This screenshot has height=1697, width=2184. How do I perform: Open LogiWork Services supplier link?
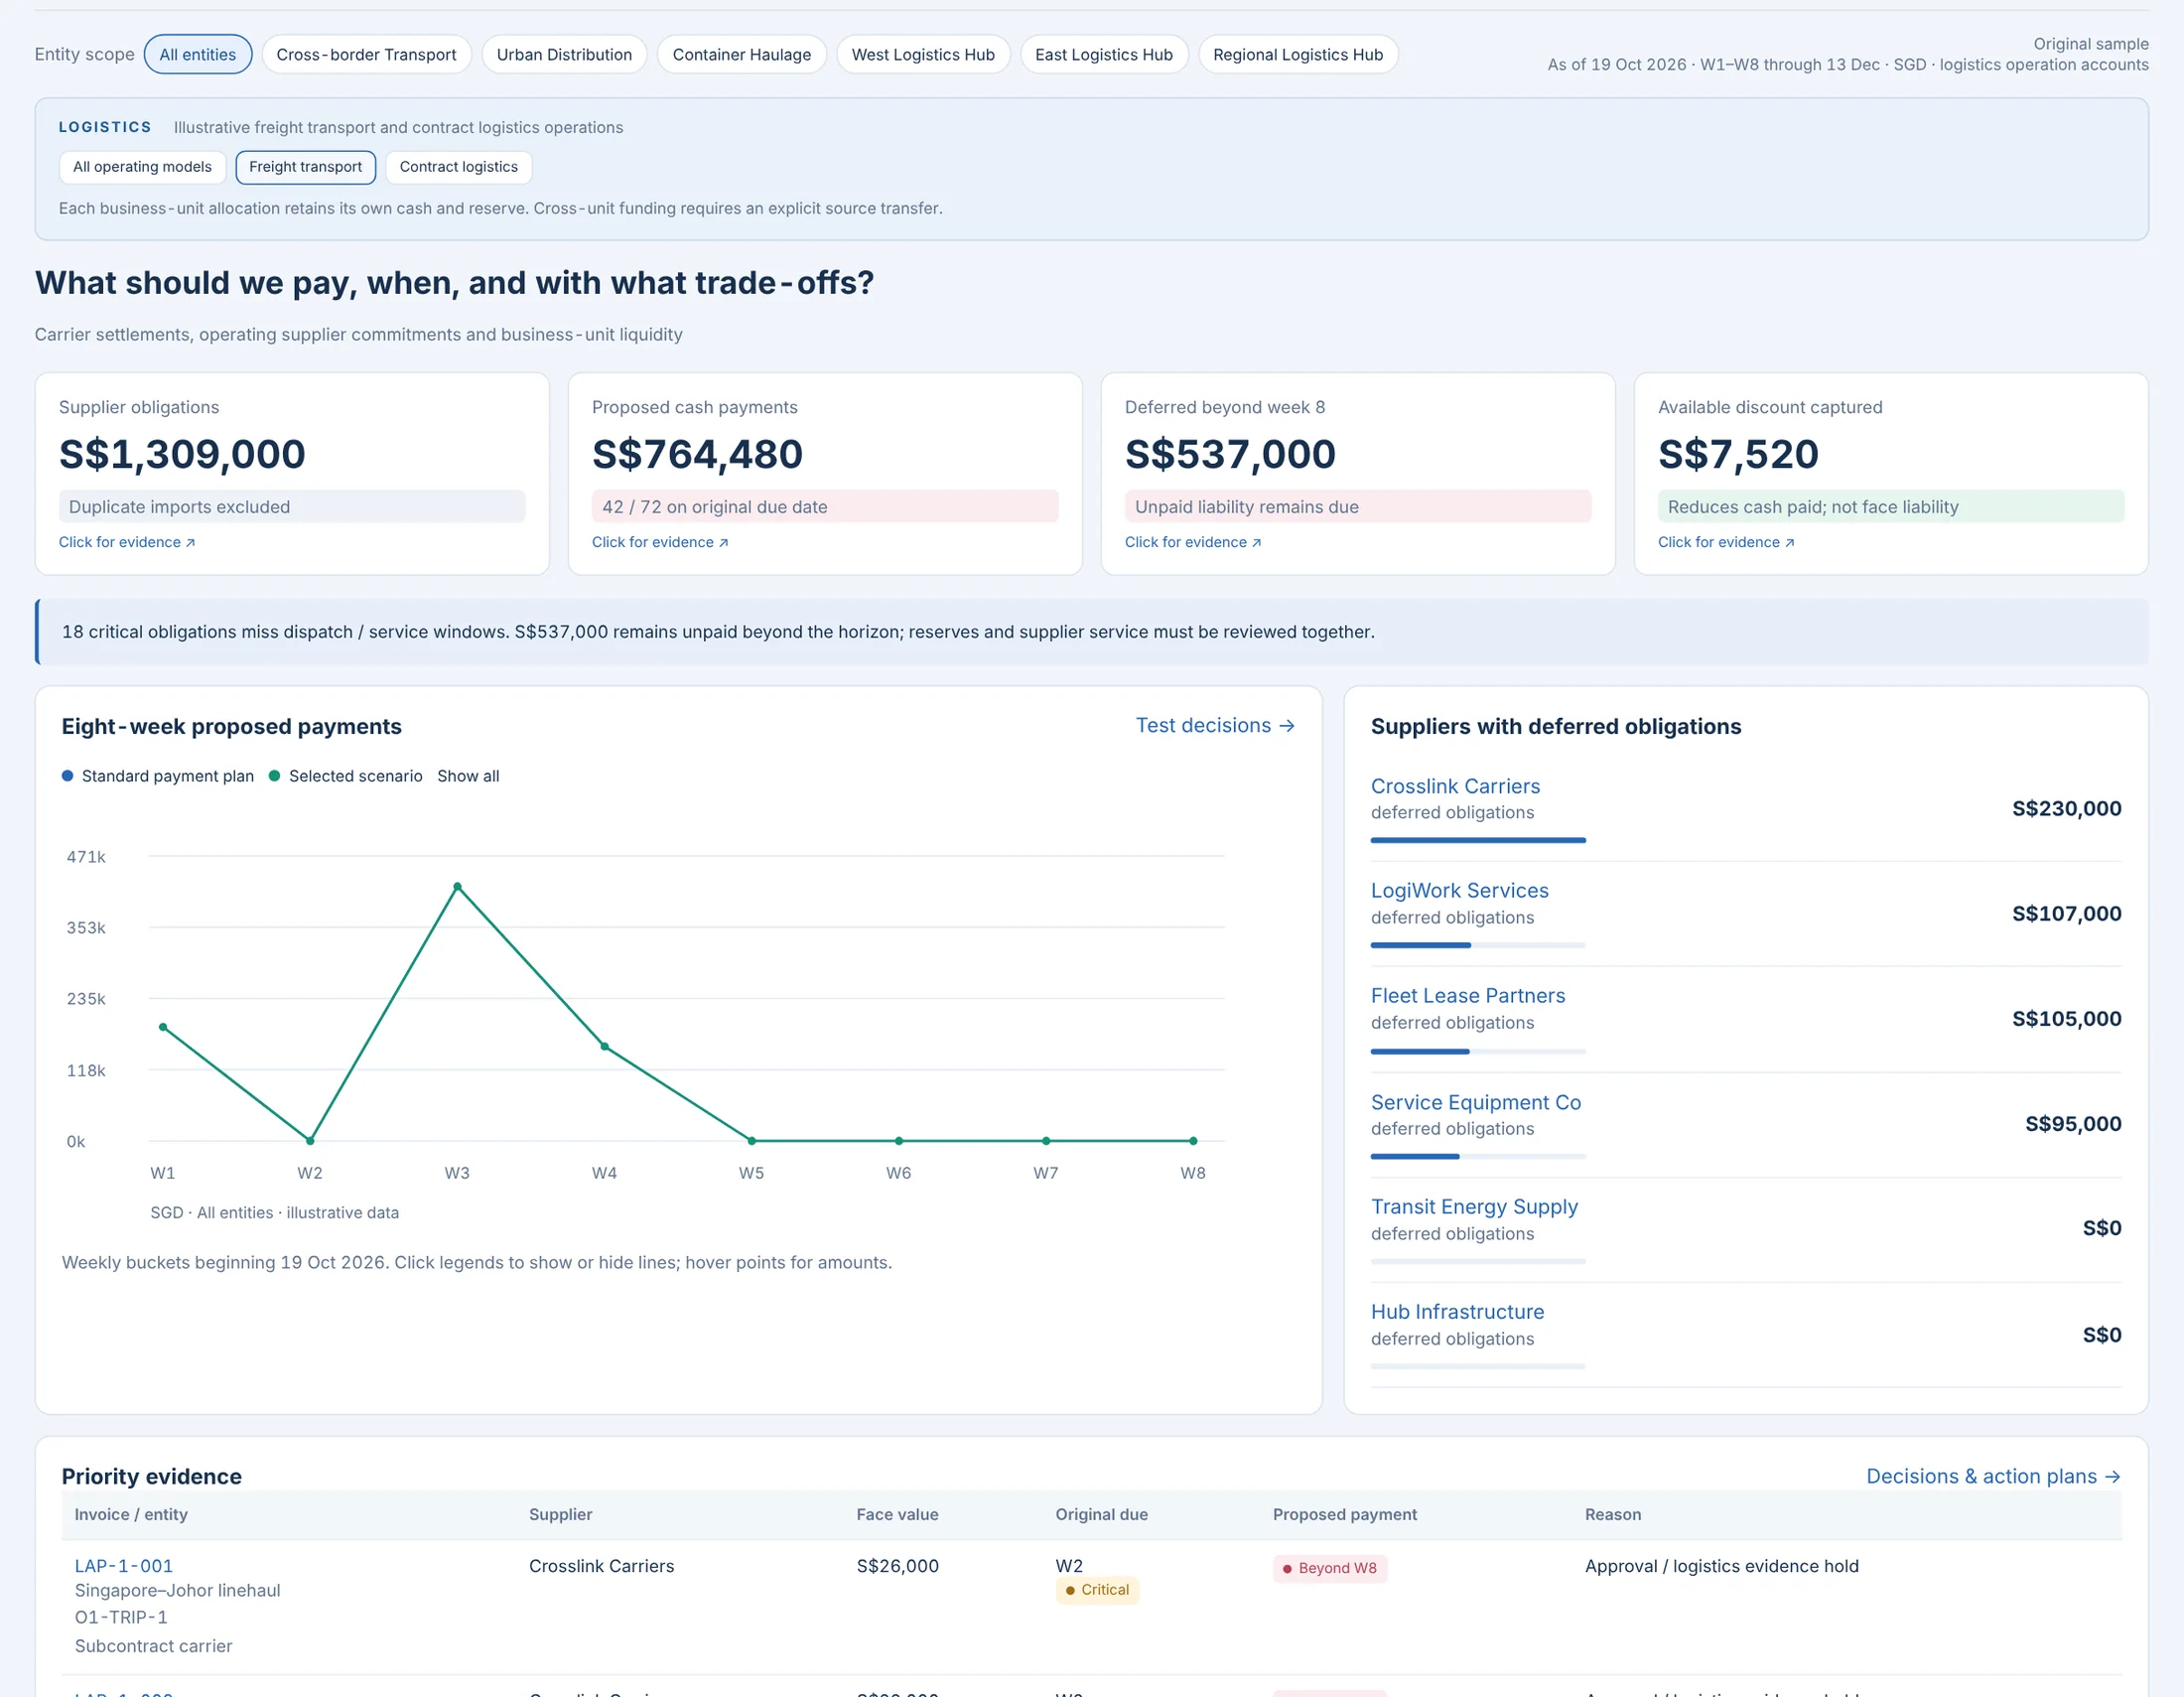tap(1459, 890)
